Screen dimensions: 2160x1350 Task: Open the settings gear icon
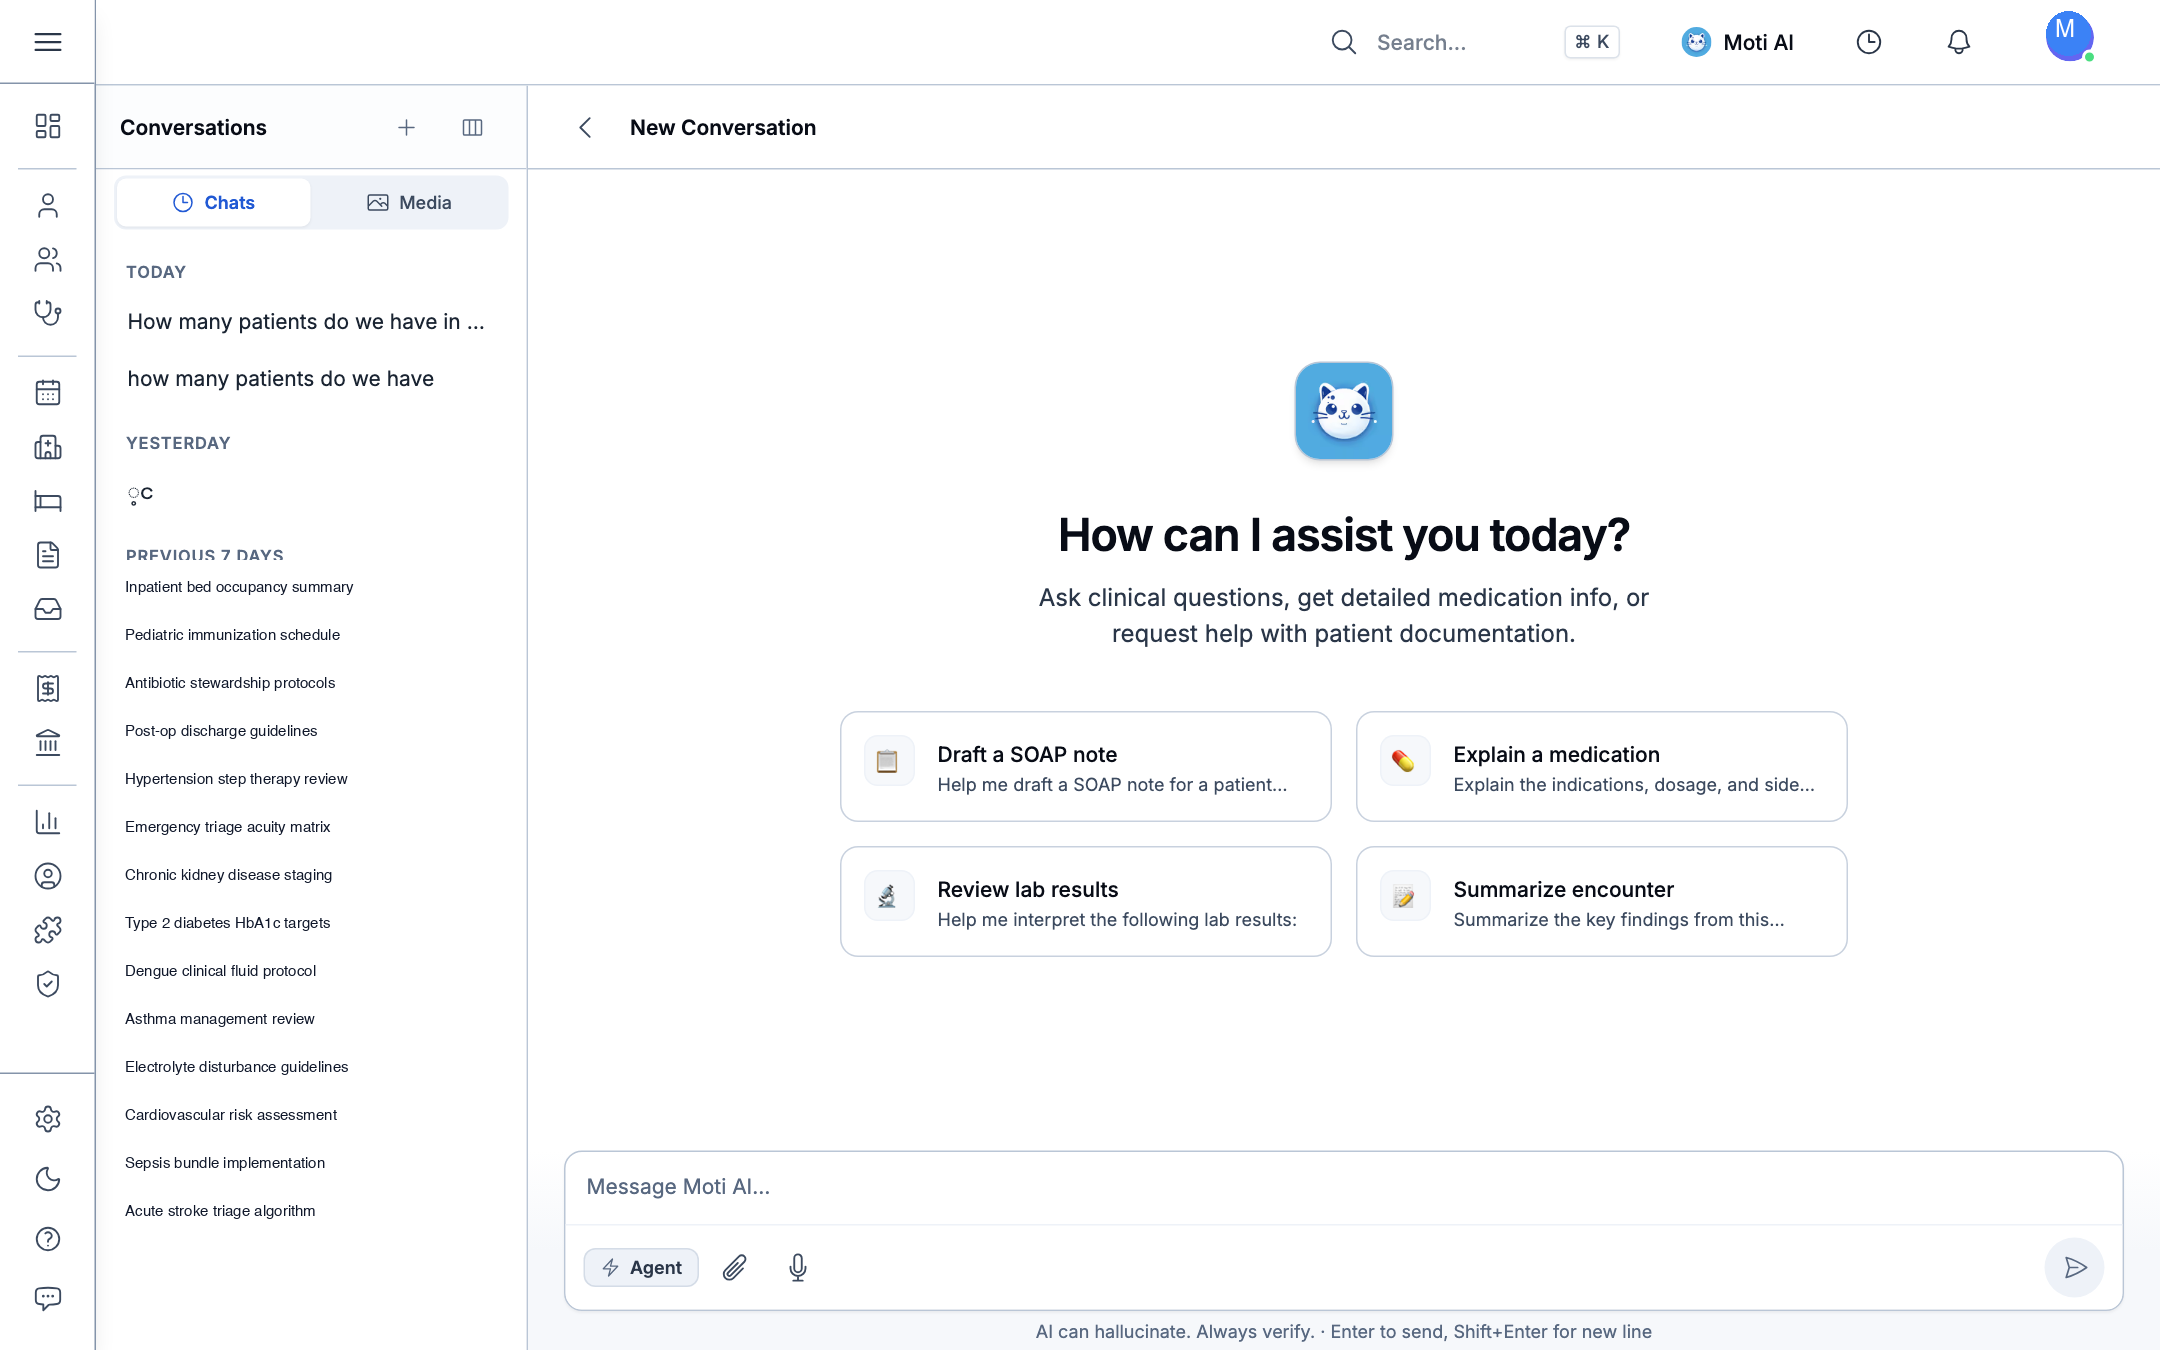47,1118
